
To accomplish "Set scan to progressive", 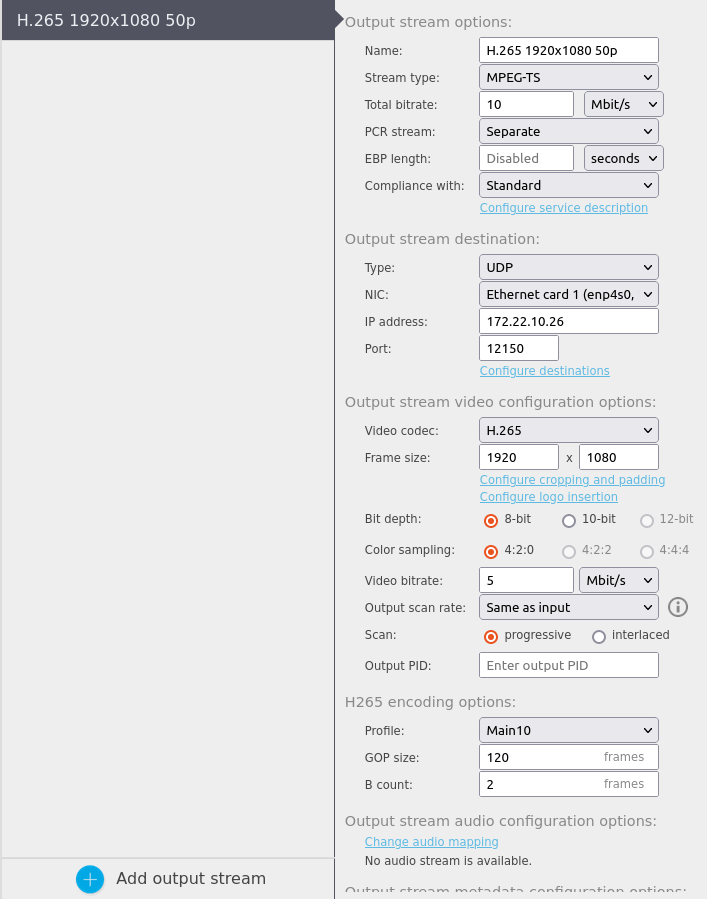I will [491, 636].
